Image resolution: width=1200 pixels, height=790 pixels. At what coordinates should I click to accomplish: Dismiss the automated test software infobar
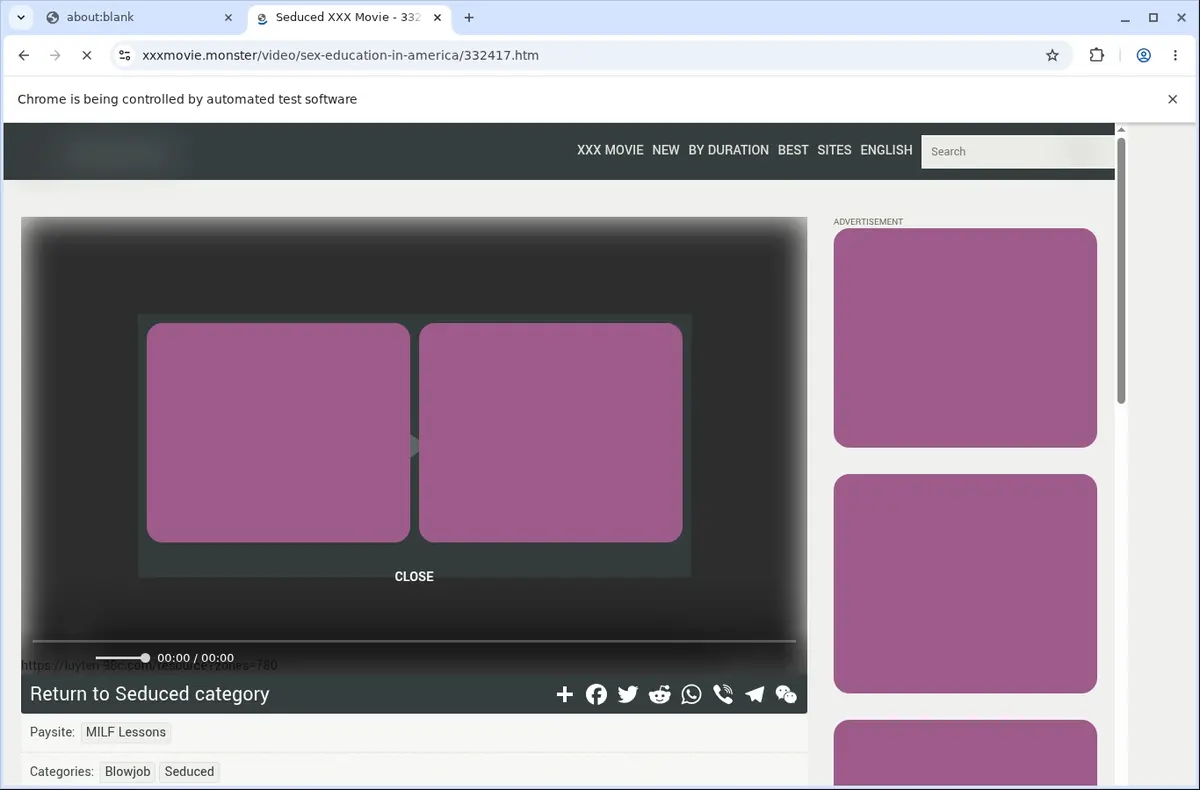[1173, 99]
